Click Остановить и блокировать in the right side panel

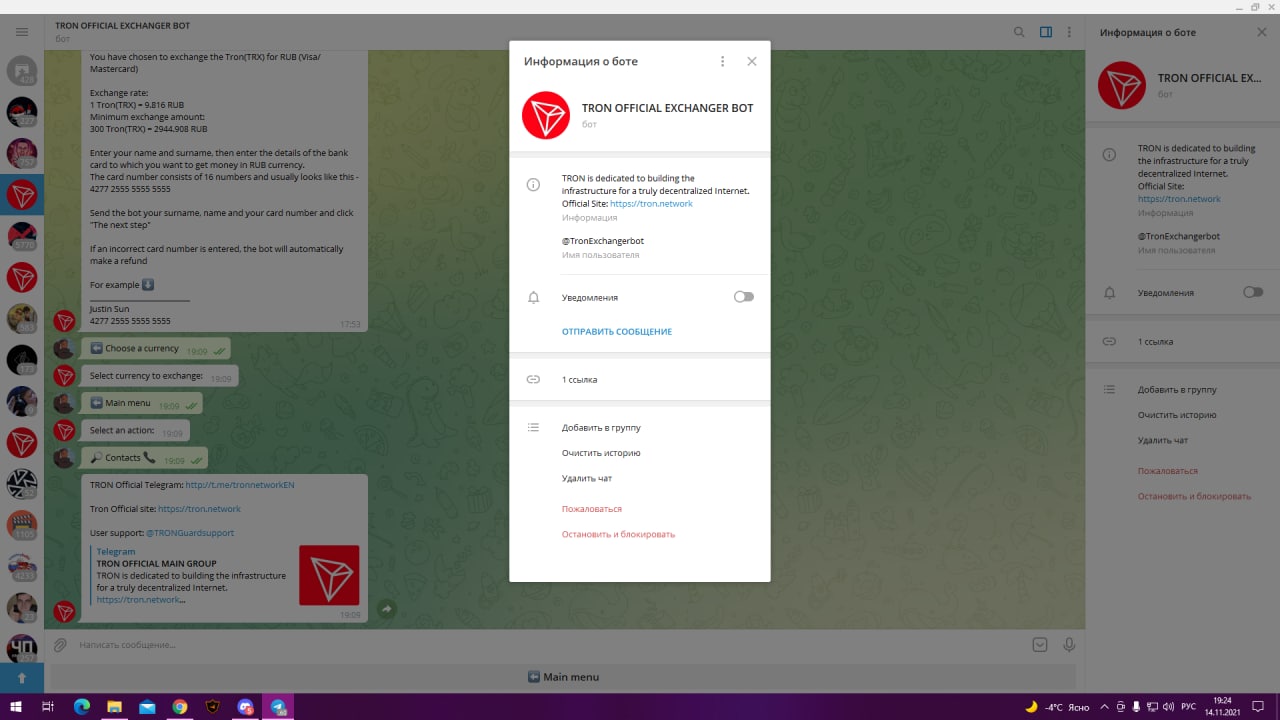tap(1194, 496)
